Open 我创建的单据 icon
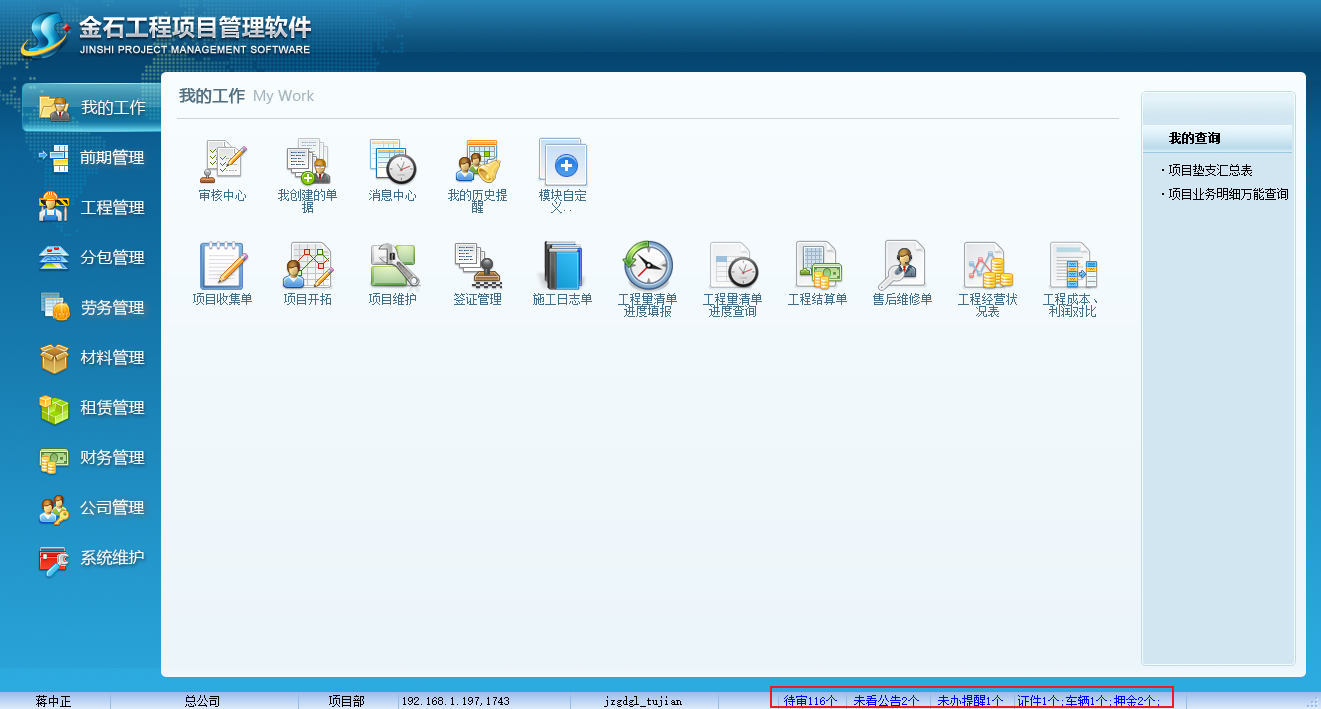1321x709 pixels. pos(307,162)
